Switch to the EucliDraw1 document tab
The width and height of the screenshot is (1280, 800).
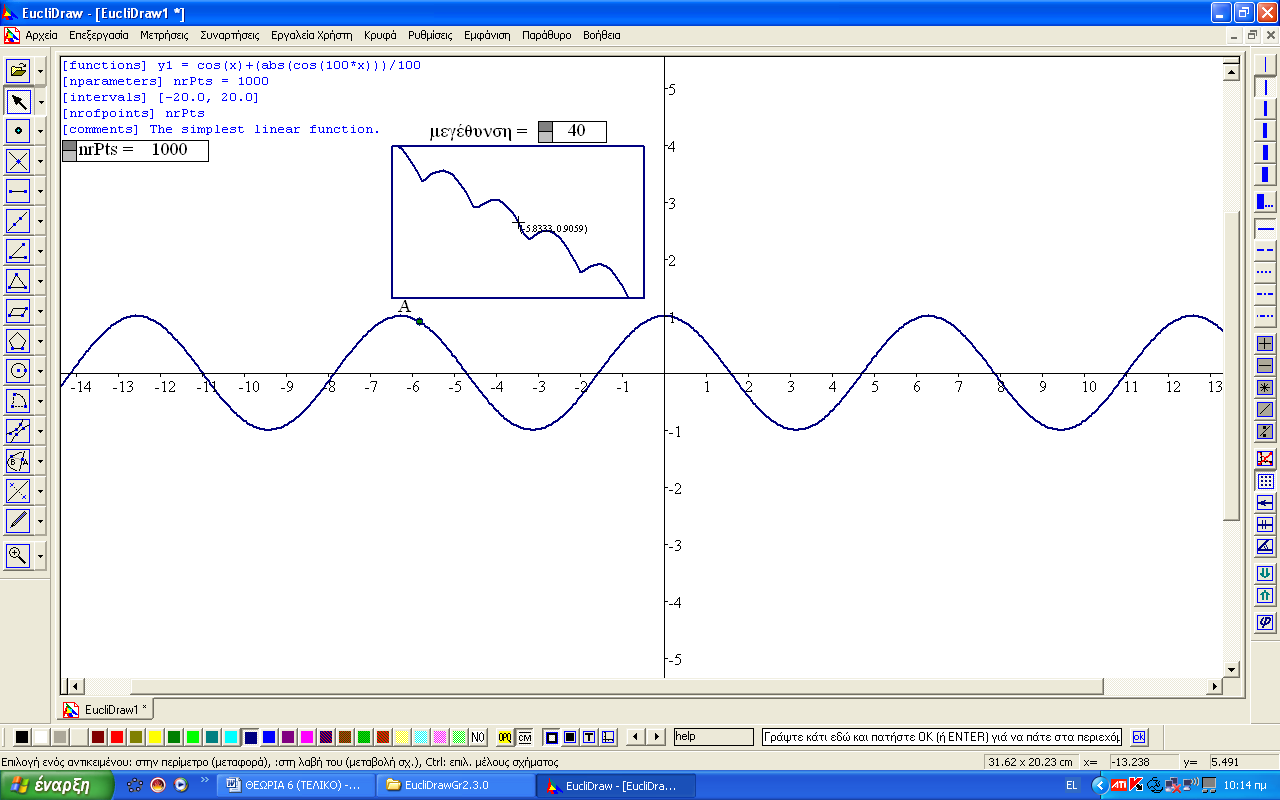[x=106, y=709]
